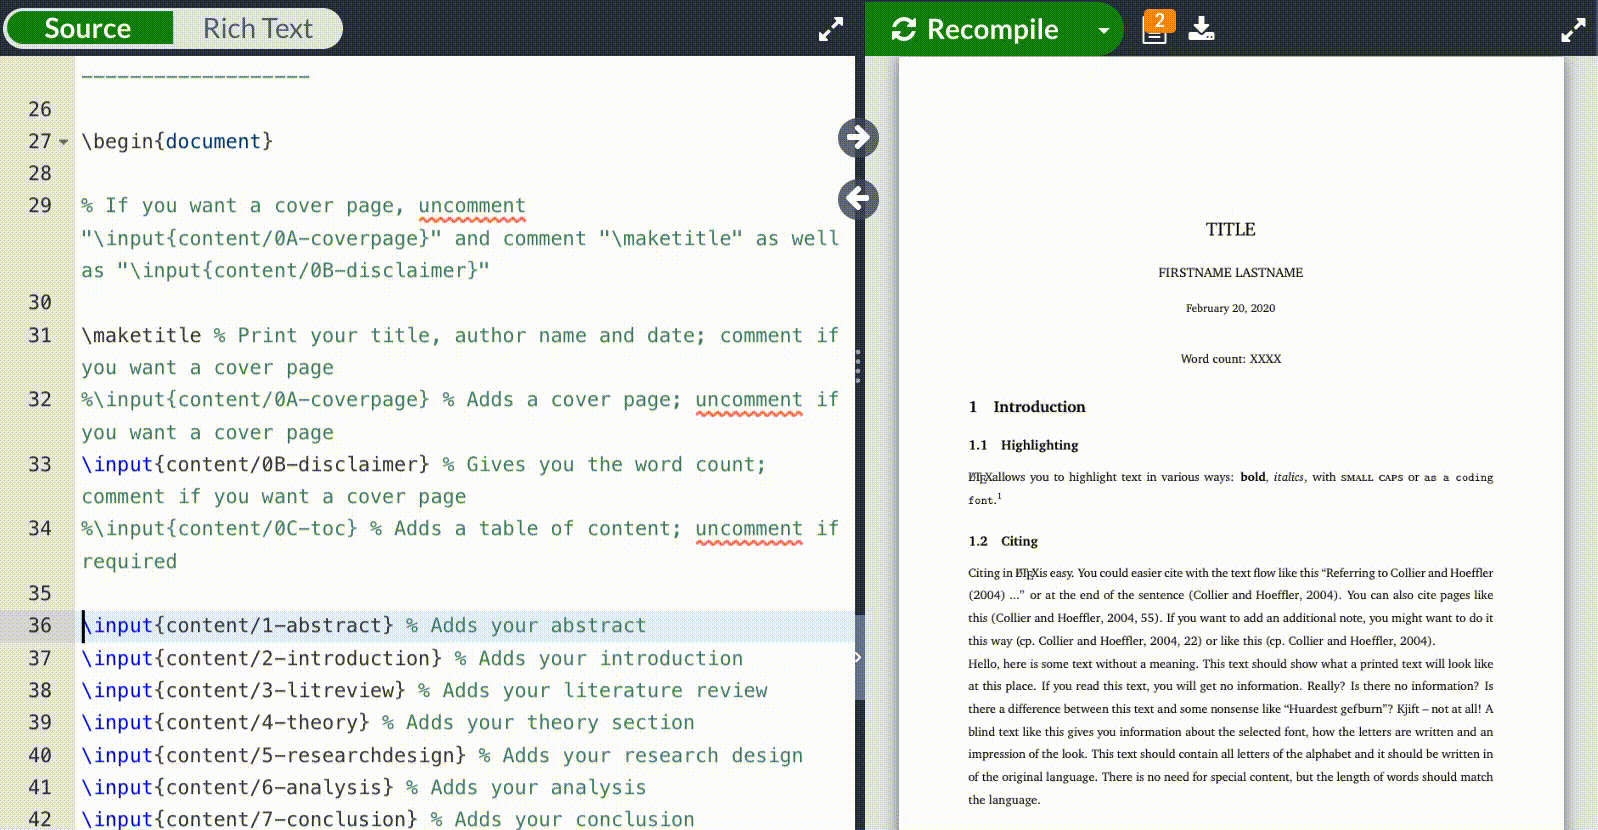Click FIRSTNAME LASTNAME in PDF preview

[x=1230, y=272]
